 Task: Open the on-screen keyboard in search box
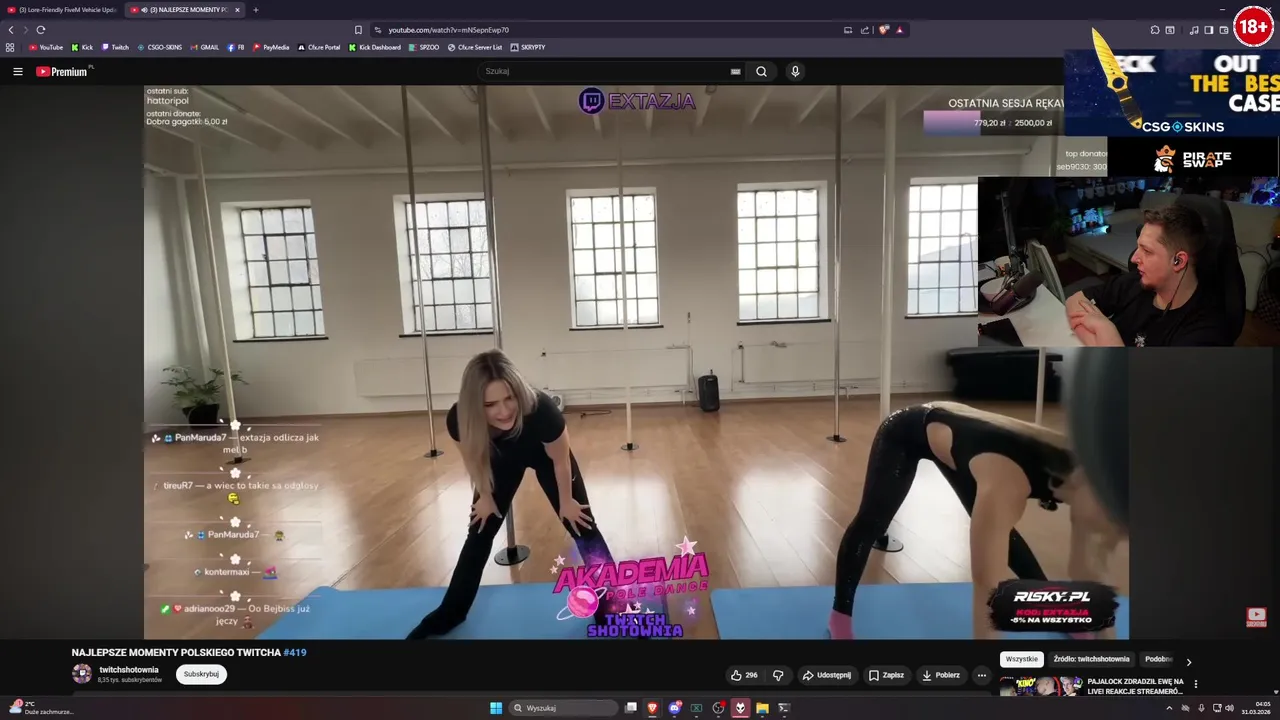click(735, 71)
